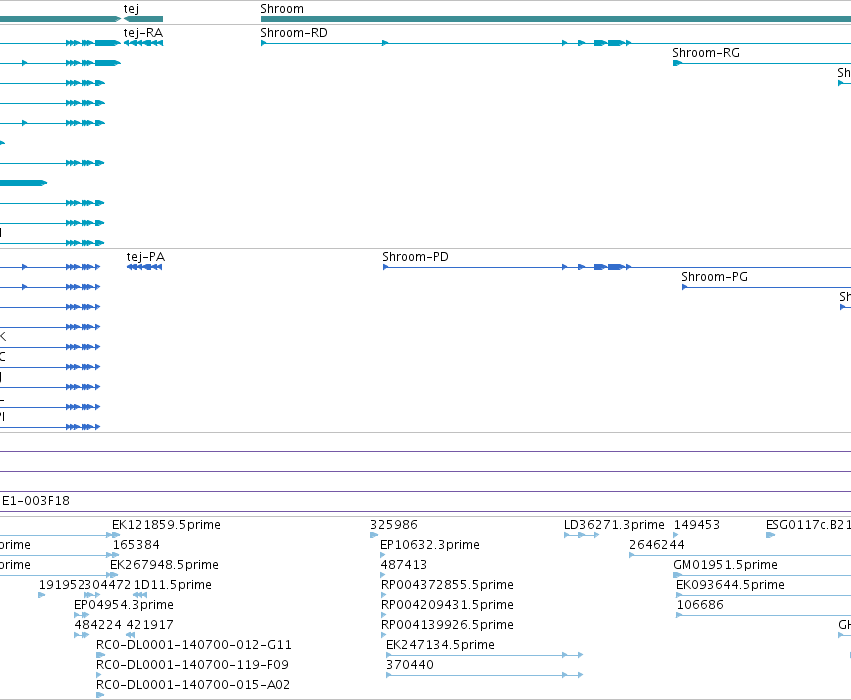Select the 484224 feature label
851x700 pixels.
coord(98,625)
